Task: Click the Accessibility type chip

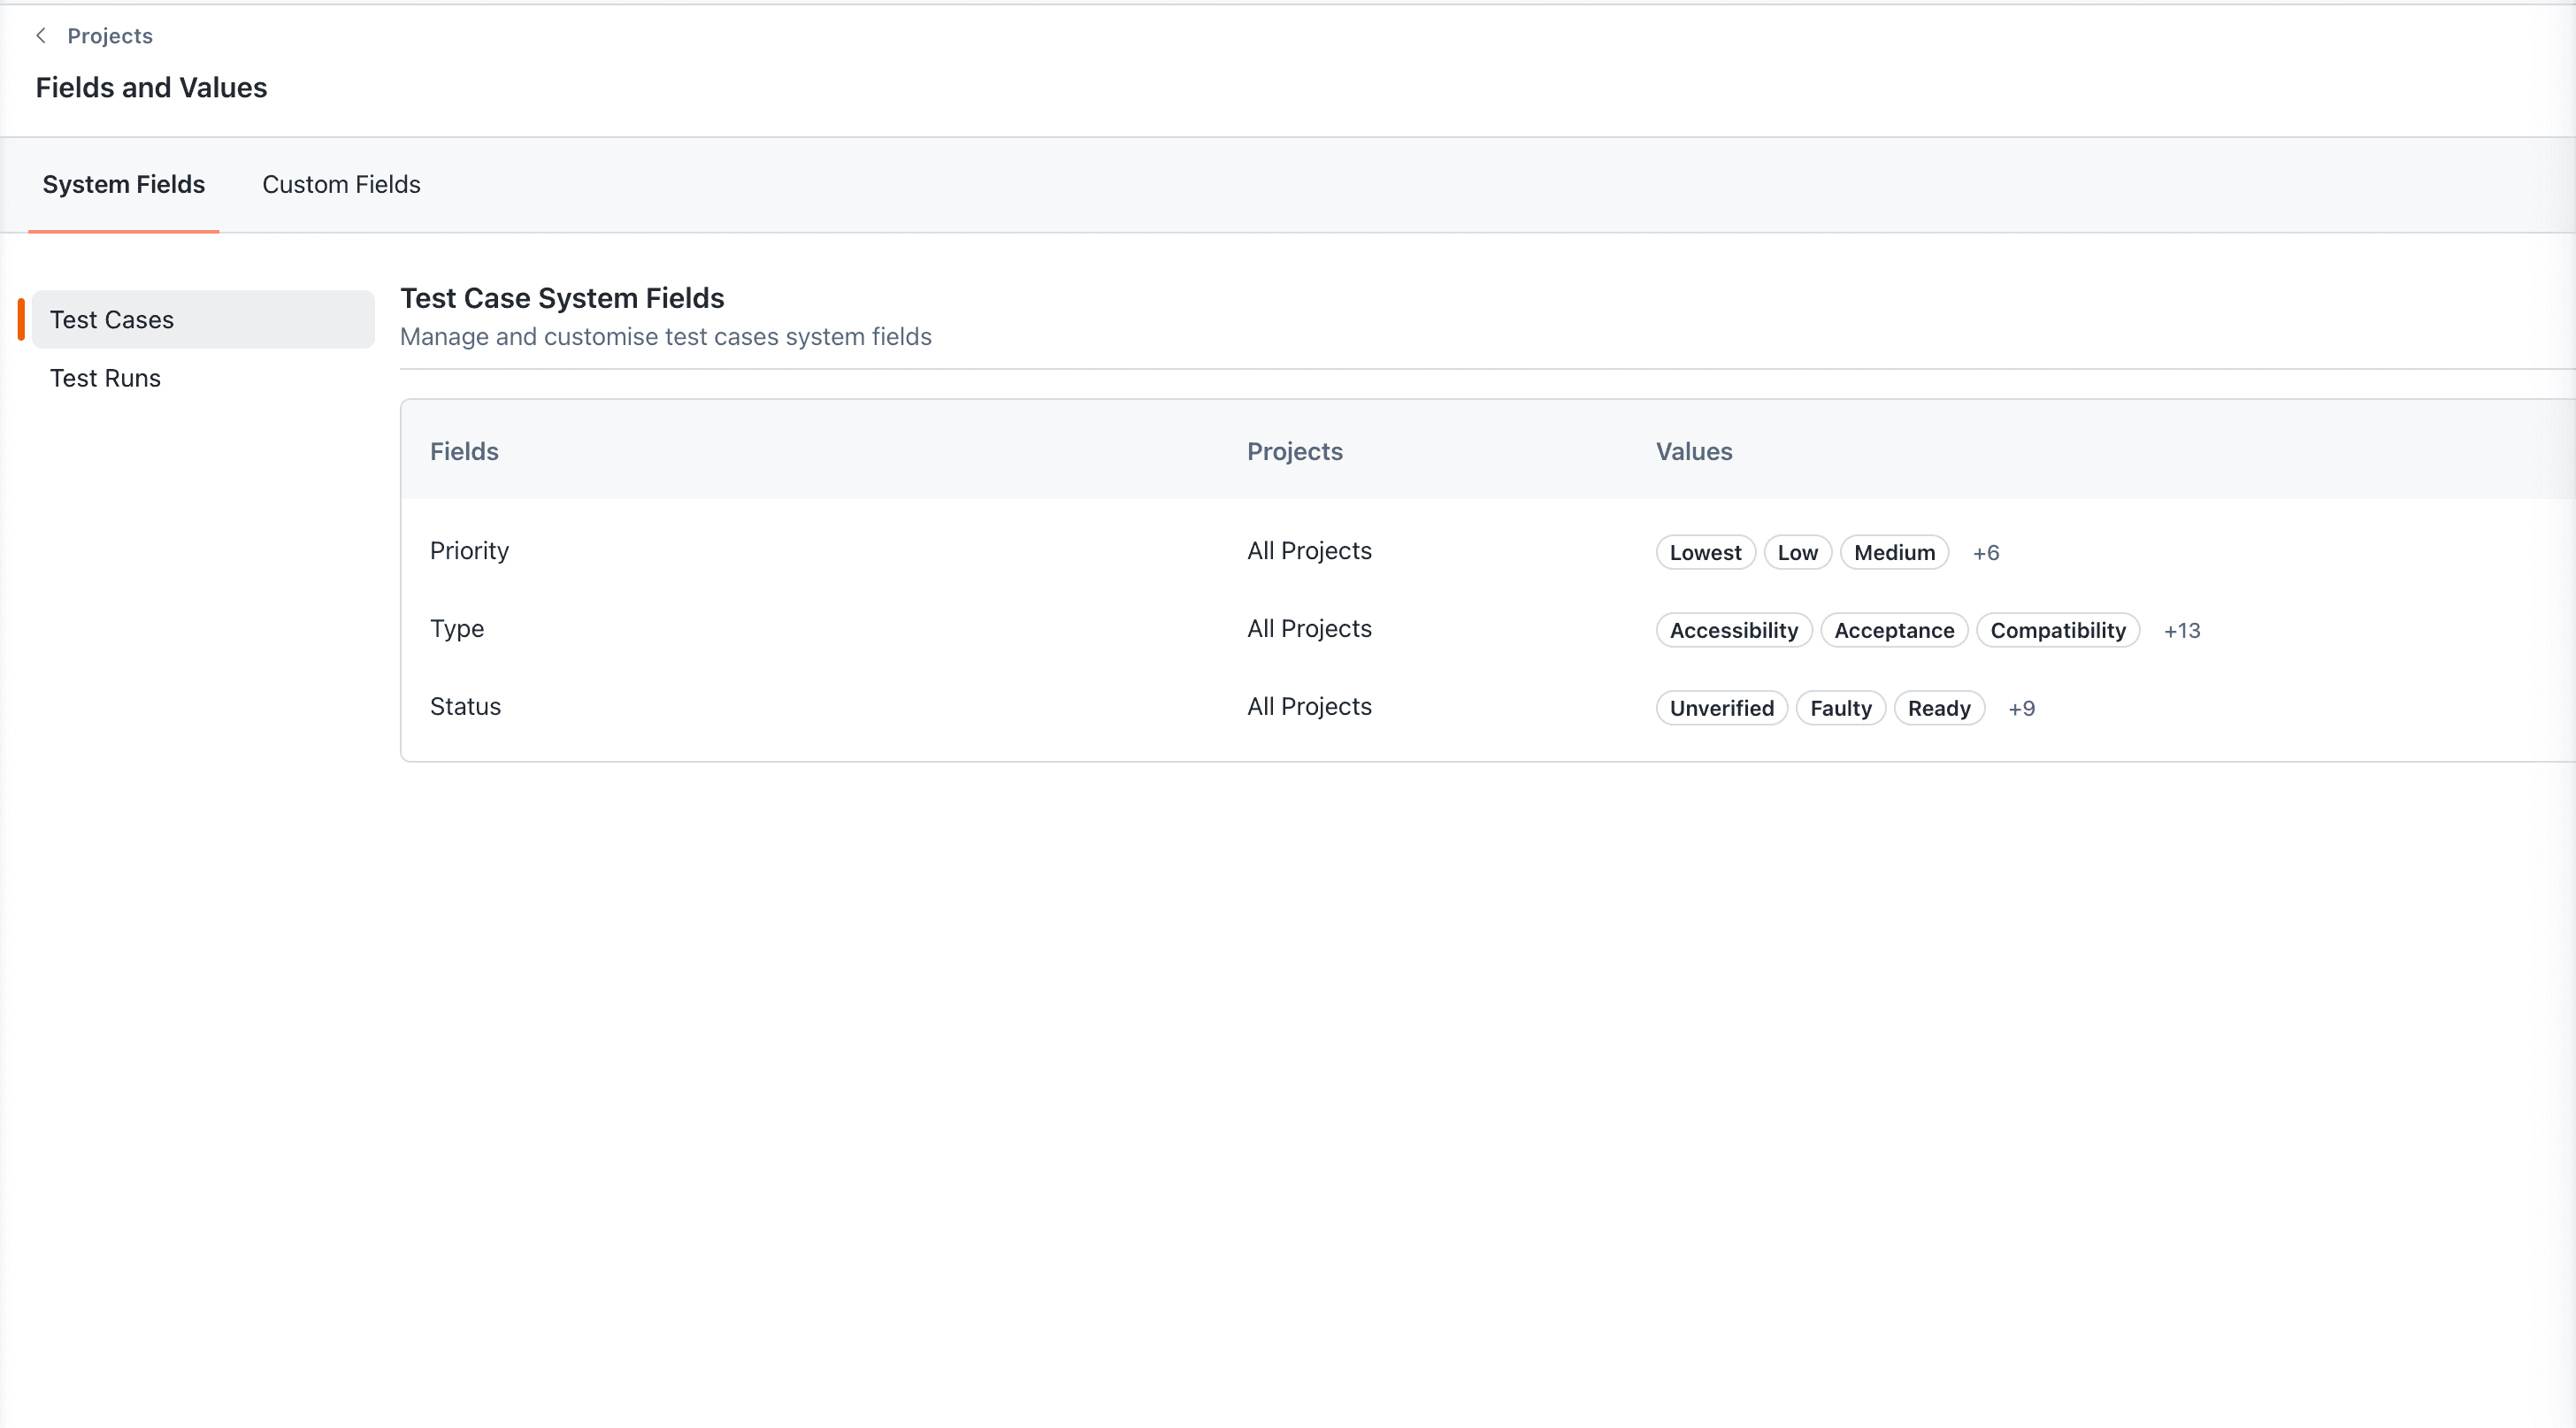Action: 1733,631
